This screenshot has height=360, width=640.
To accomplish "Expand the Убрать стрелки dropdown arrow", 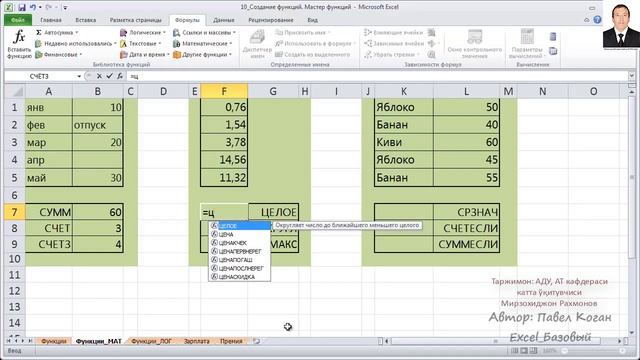I will tap(418, 54).
